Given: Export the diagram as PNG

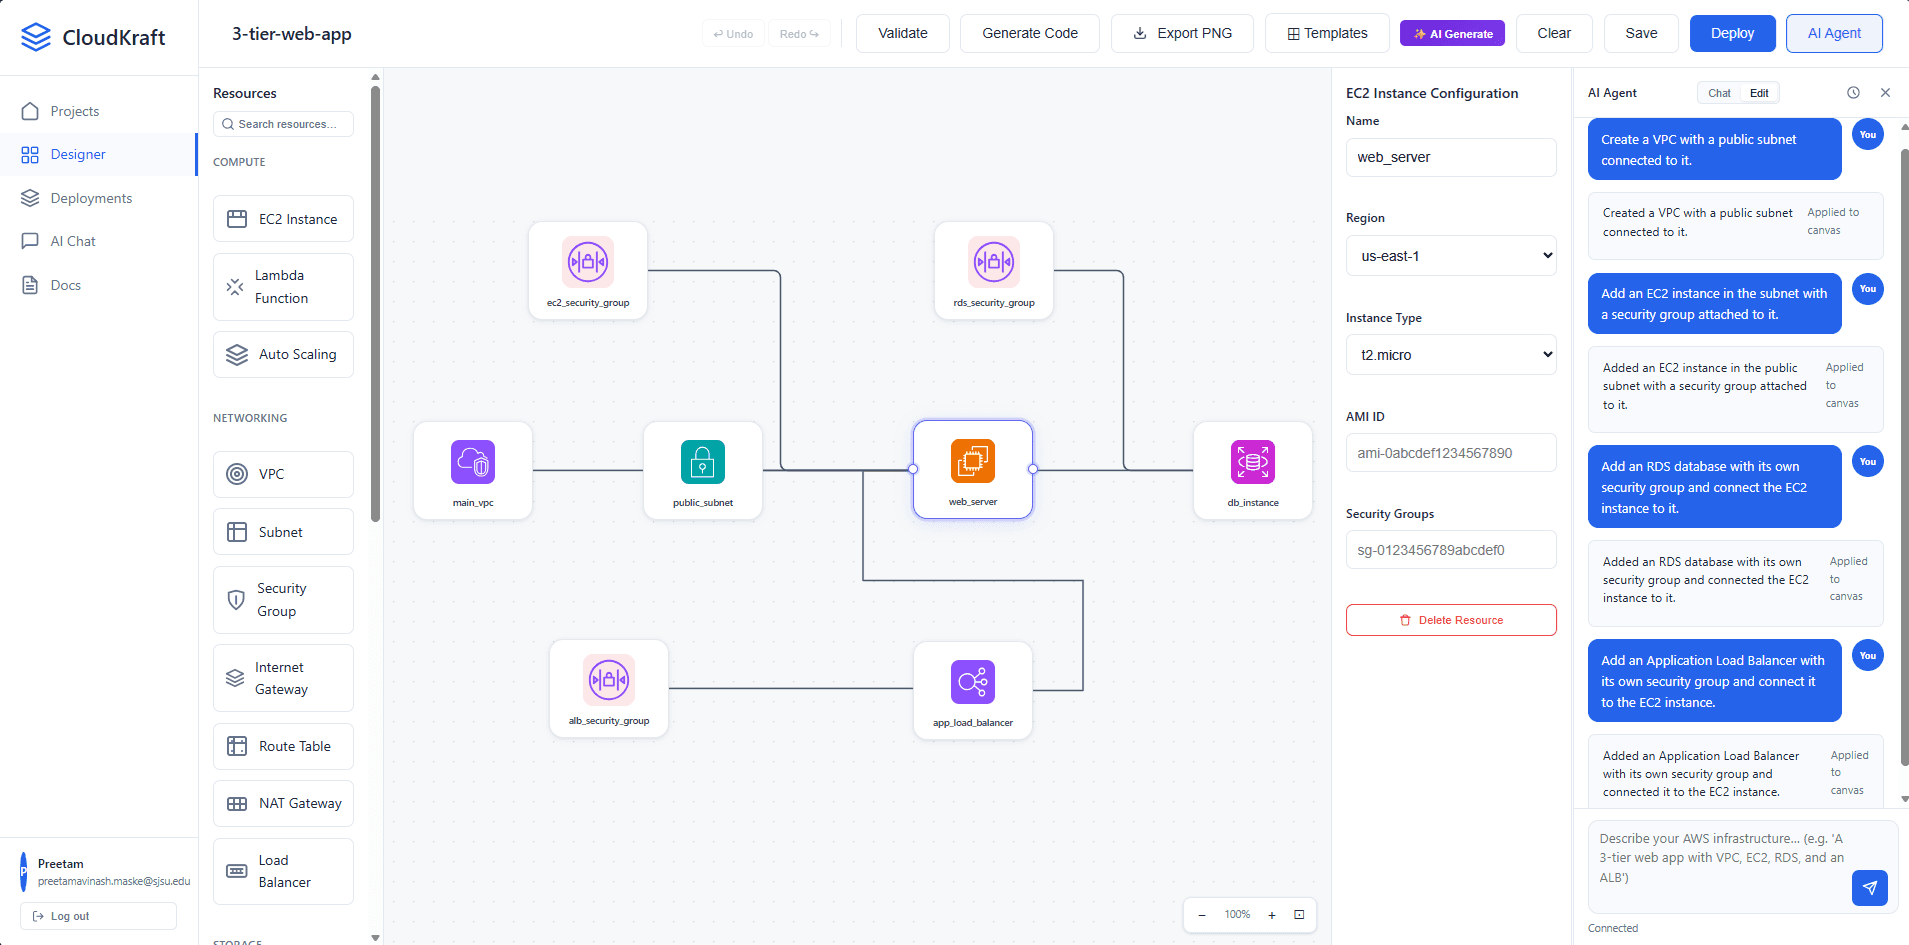Looking at the screenshot, I should 1182,33.
